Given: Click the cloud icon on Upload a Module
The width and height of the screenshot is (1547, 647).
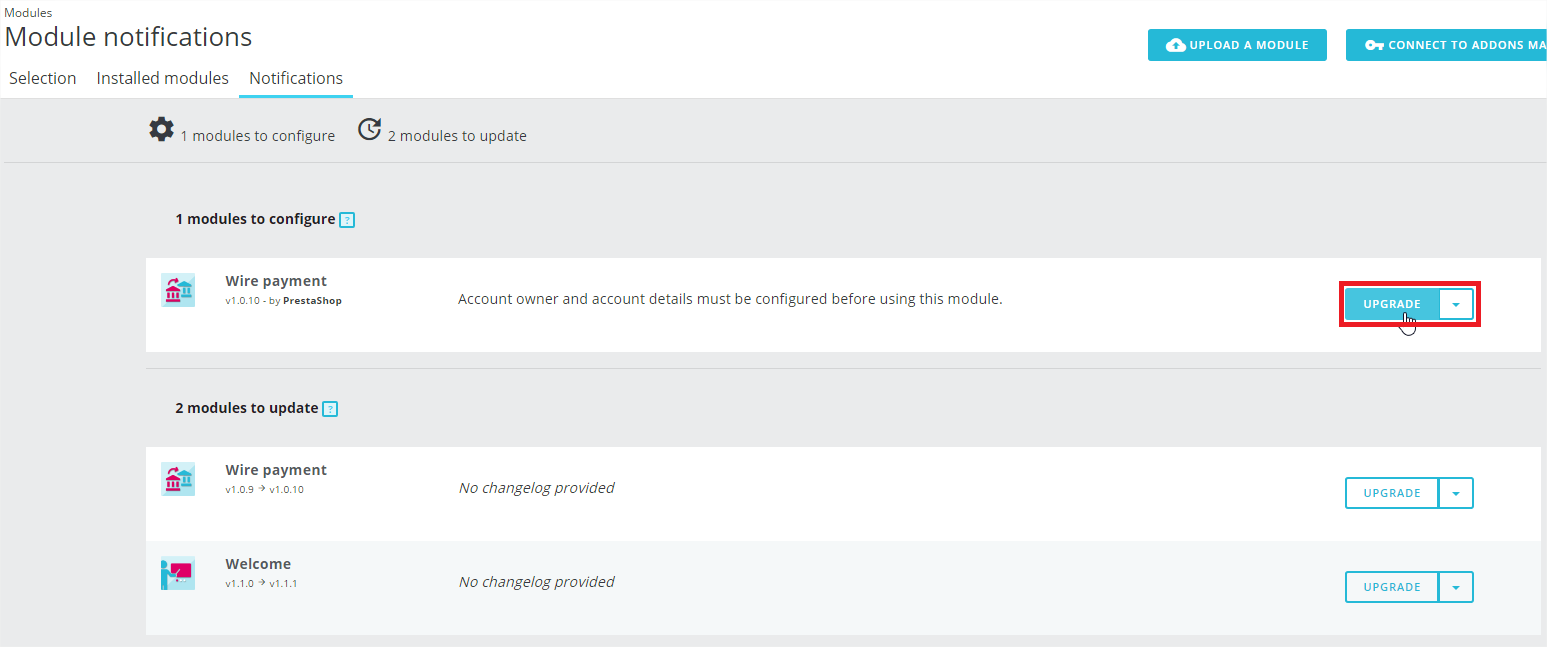Looking at the screenshot, I should point(1176,45).
